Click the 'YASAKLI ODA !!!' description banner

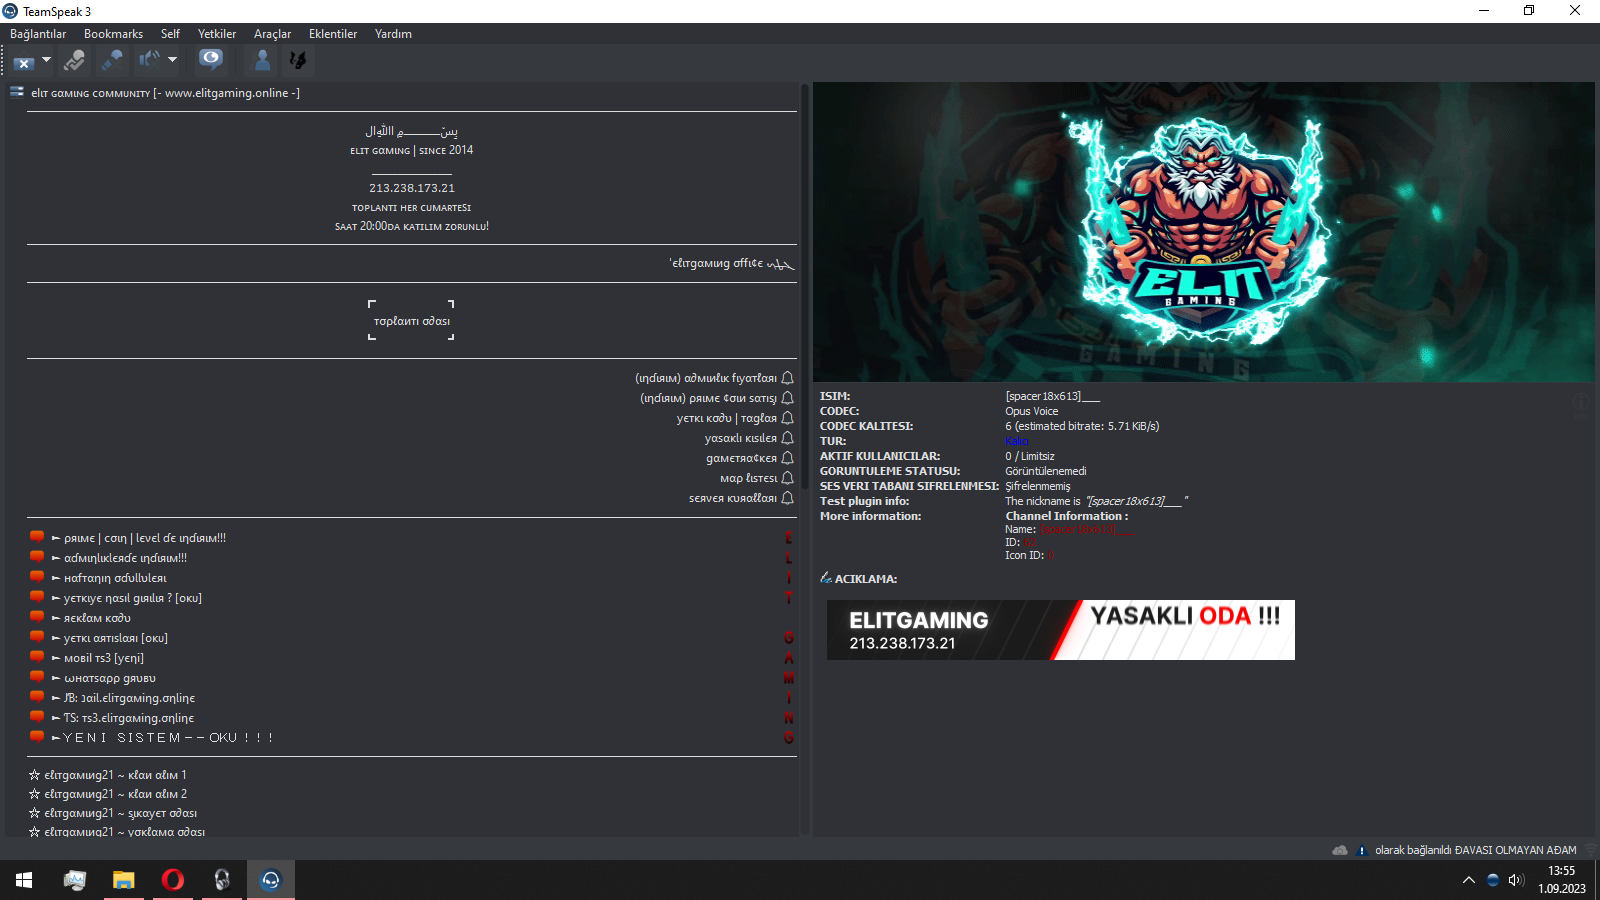point(1061,630)
